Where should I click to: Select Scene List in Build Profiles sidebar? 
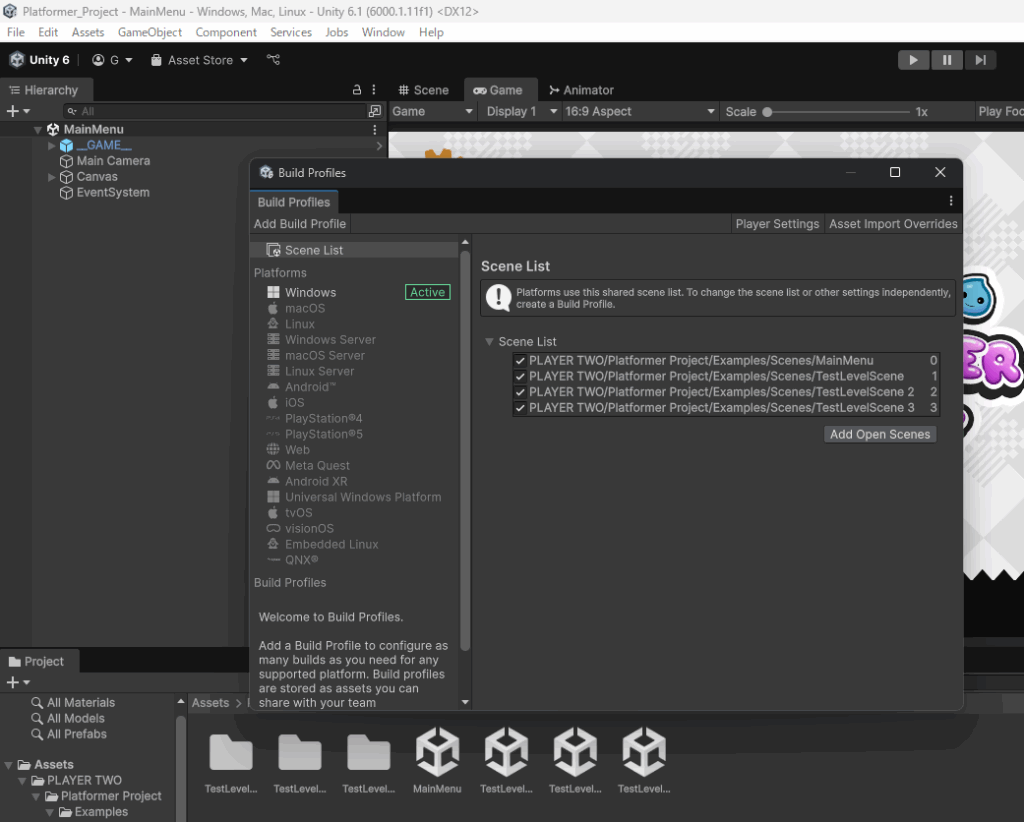tap(354, 250)
